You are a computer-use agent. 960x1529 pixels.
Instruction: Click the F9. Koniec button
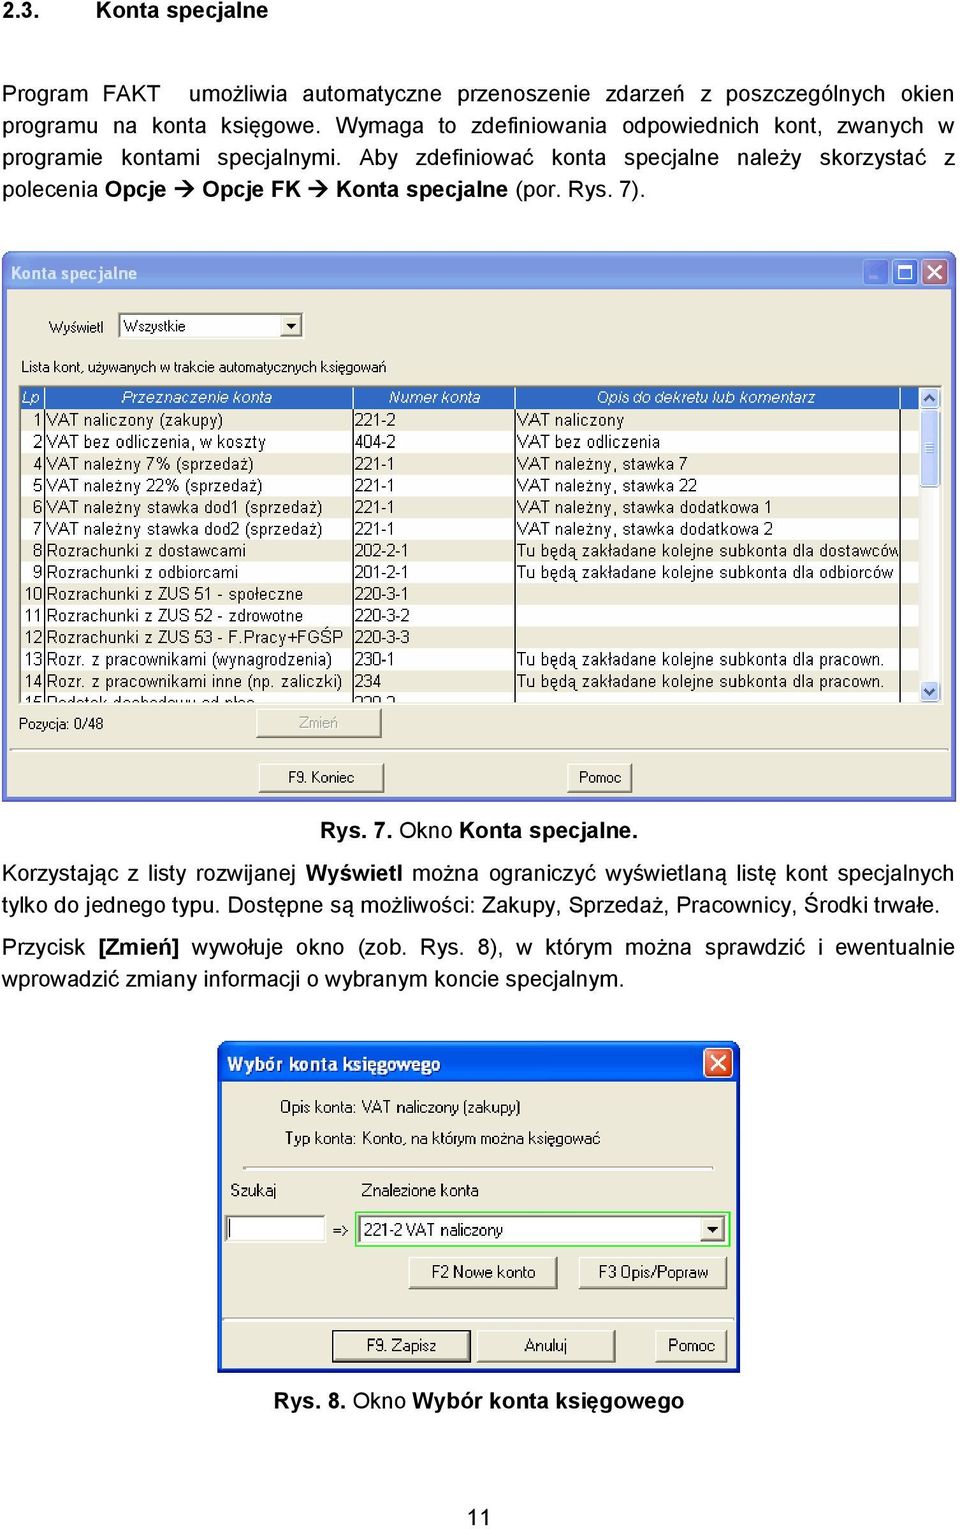click(321, 777)
